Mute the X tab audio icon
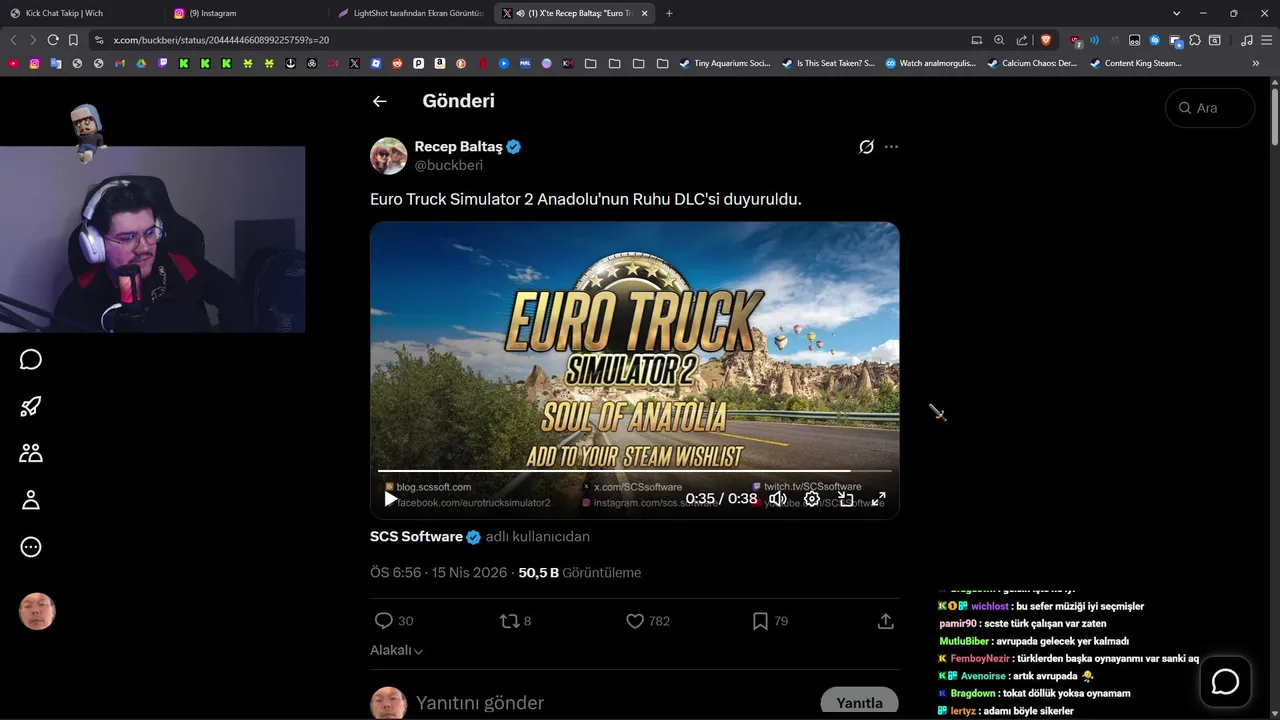Image resolution: width=1280 pixels, height=720 pixels. click(x=520, y=13)
